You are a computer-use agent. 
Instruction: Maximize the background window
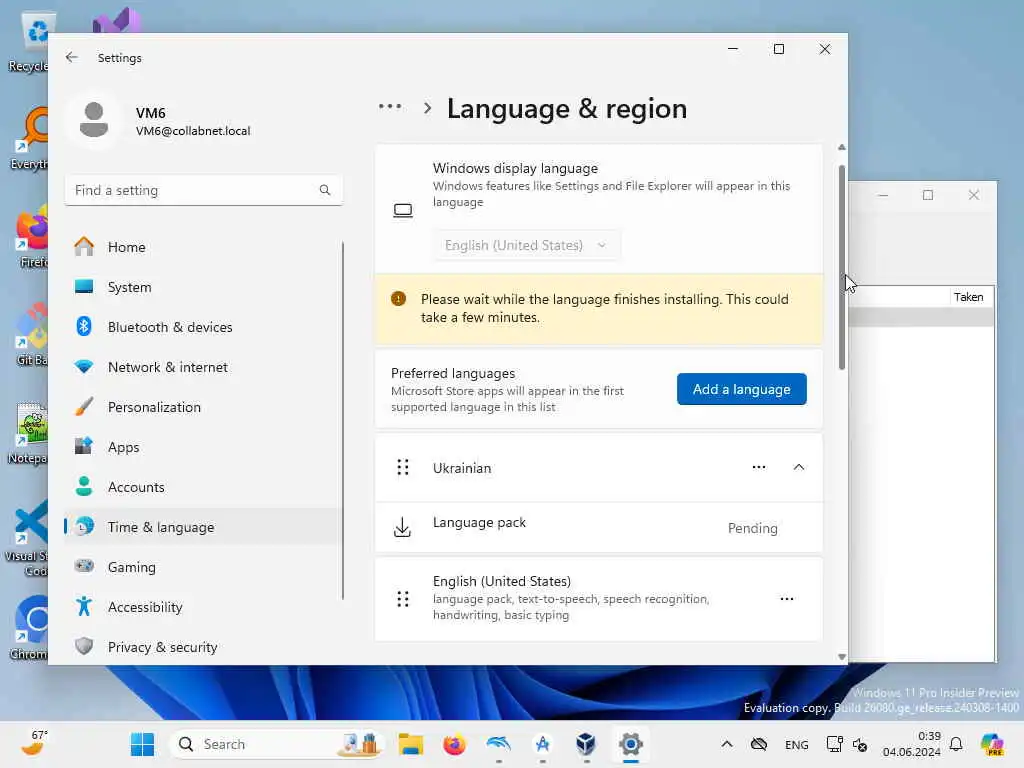(x=928, y=195)
